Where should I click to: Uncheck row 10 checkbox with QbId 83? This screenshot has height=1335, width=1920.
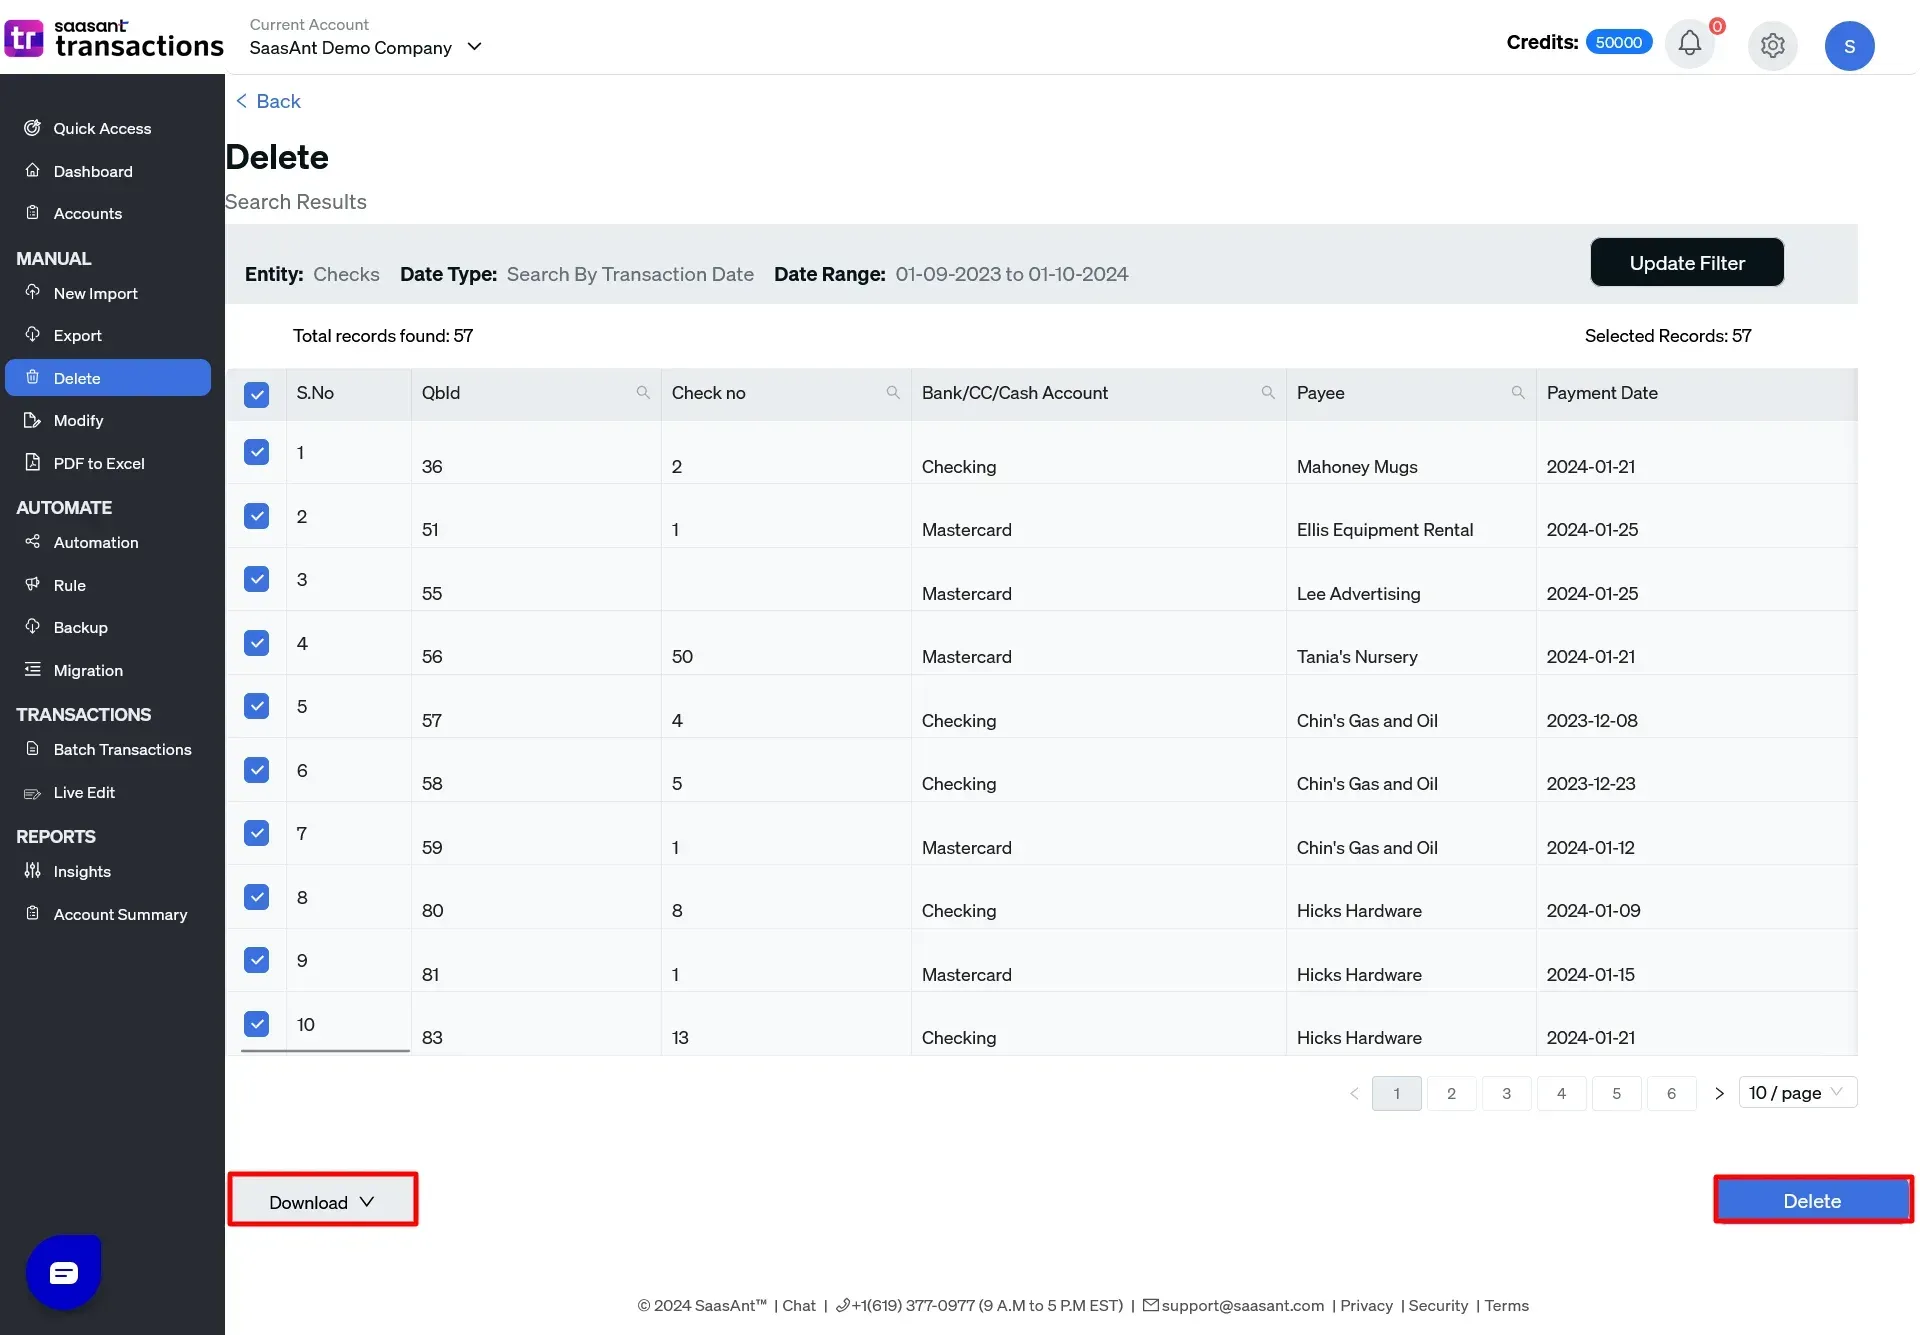256,1024
